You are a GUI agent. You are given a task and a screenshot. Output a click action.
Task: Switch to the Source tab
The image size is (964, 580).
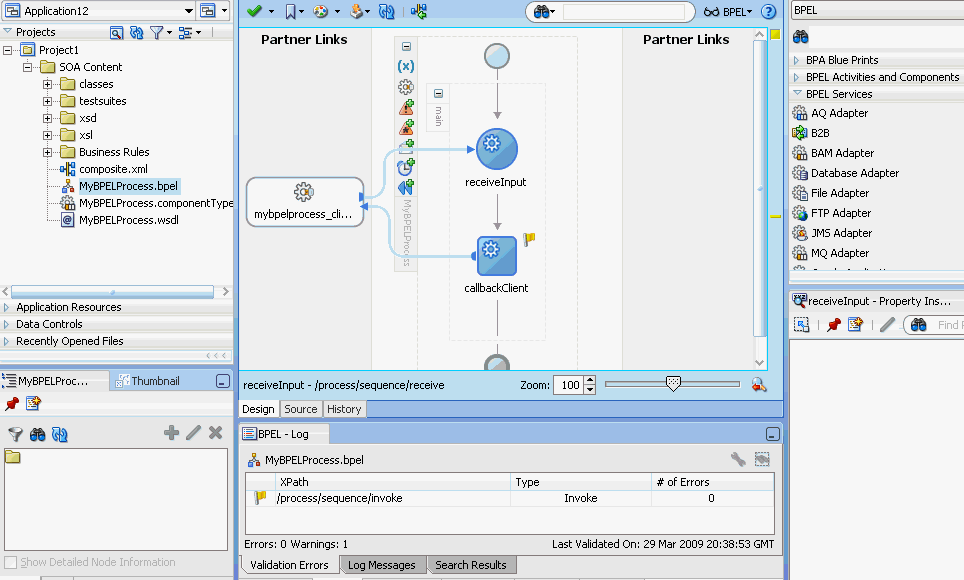pos(301,409)
